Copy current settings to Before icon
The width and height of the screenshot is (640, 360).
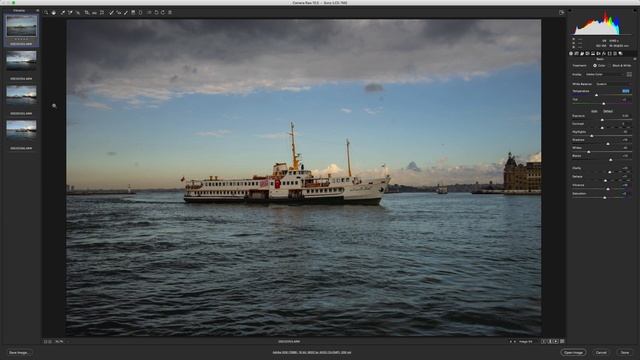pos(556,341)
